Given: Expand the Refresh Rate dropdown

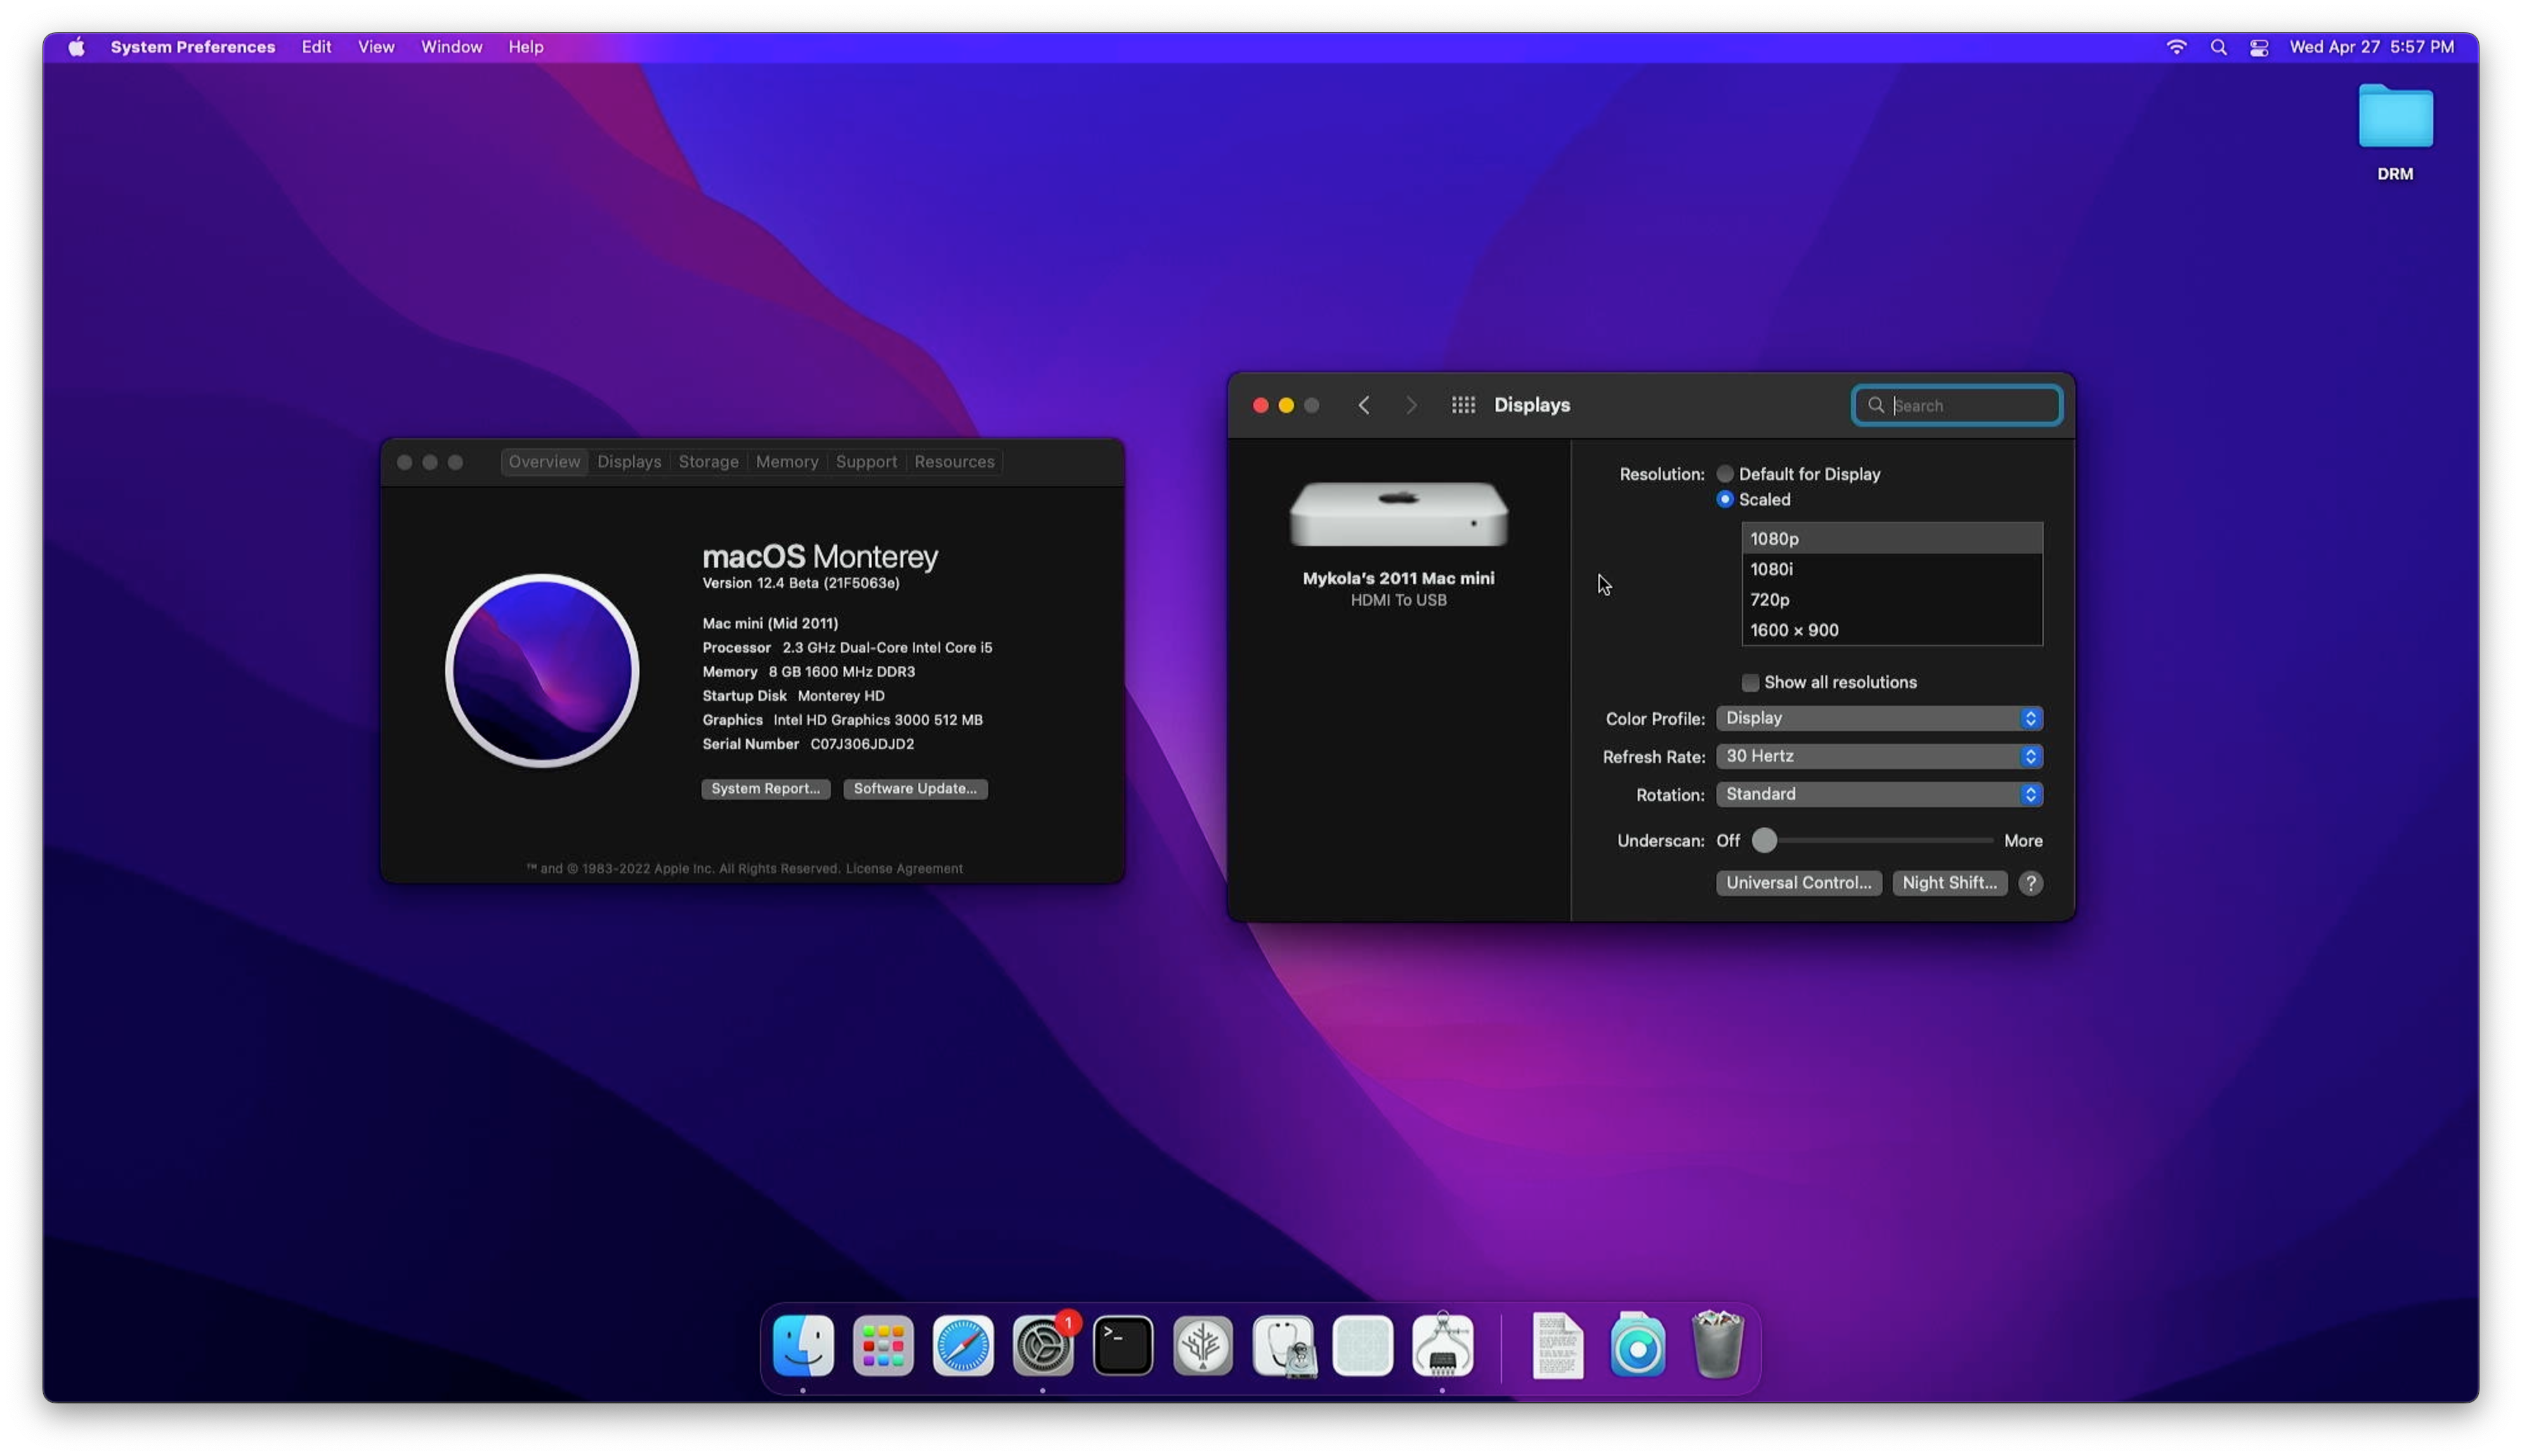Looking at the screenshot, I should 1879,756.
